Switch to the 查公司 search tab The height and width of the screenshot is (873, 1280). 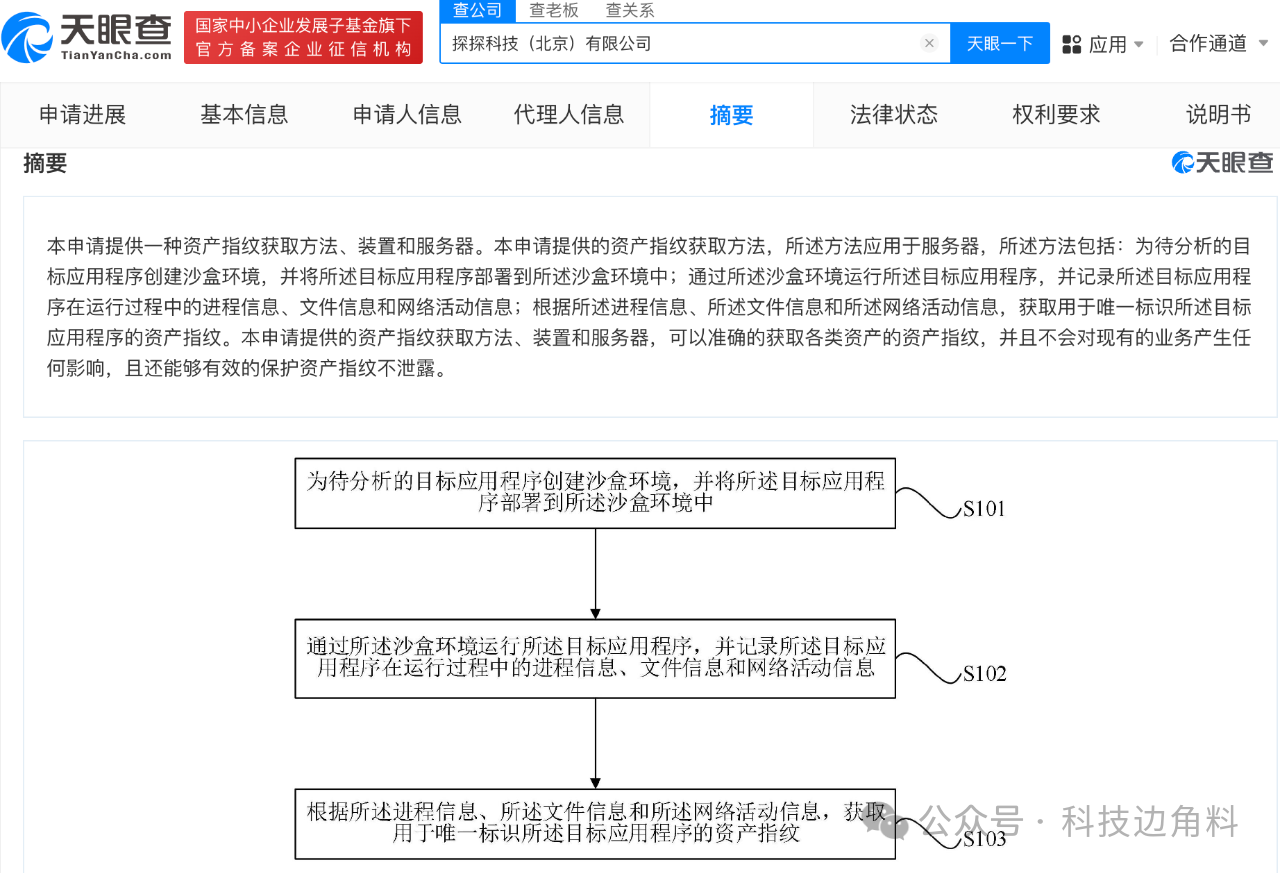point(477,10)
